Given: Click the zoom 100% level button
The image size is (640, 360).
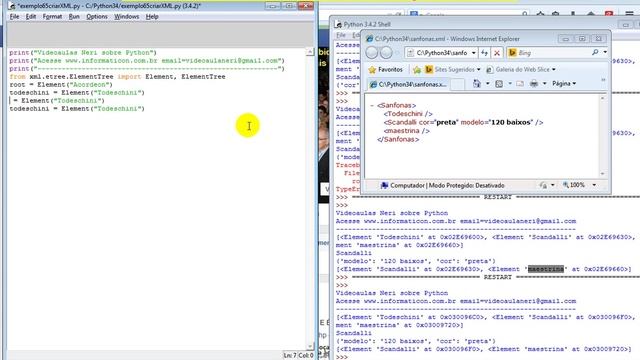Looking at the screenshot, I should coord(575,185).
